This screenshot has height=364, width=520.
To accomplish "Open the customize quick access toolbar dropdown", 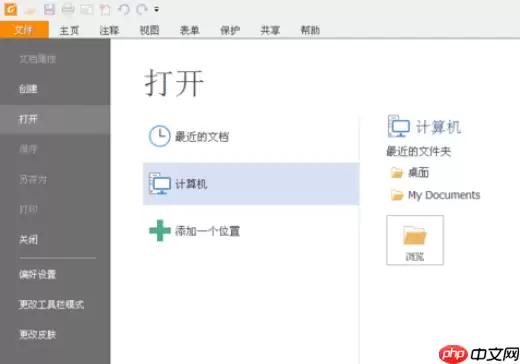I will (156, 9).
